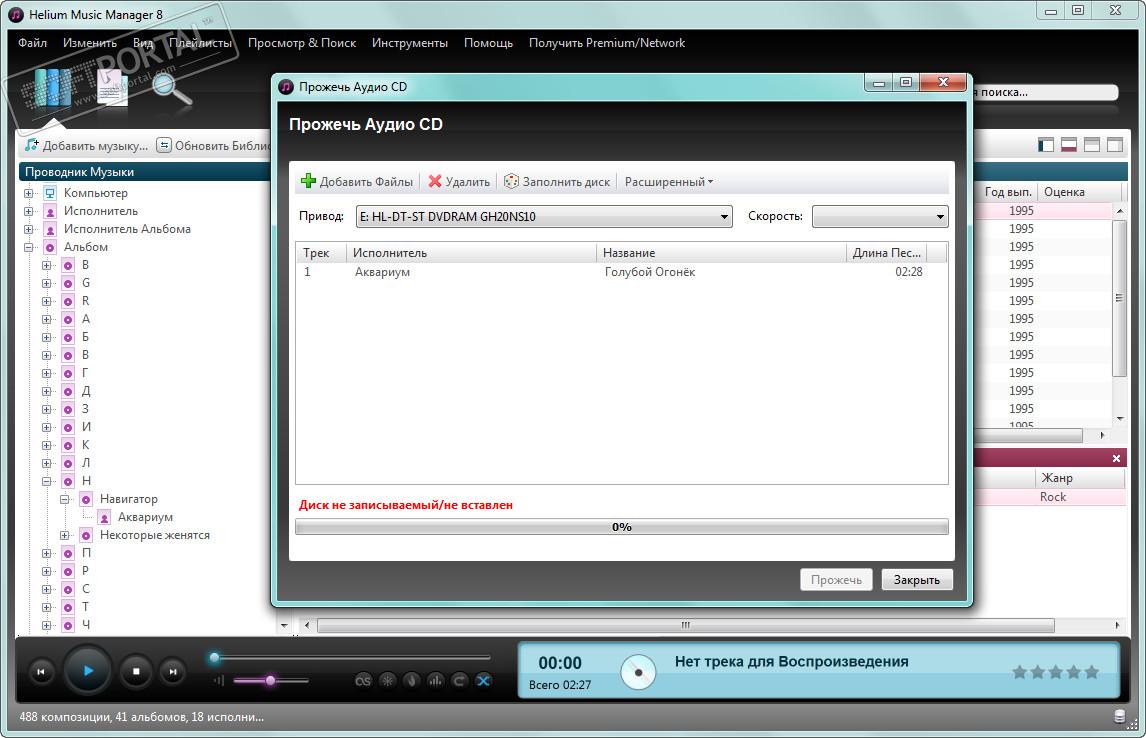
Task: Toggle the flame icon player button
Action: [x=411, y=681]
